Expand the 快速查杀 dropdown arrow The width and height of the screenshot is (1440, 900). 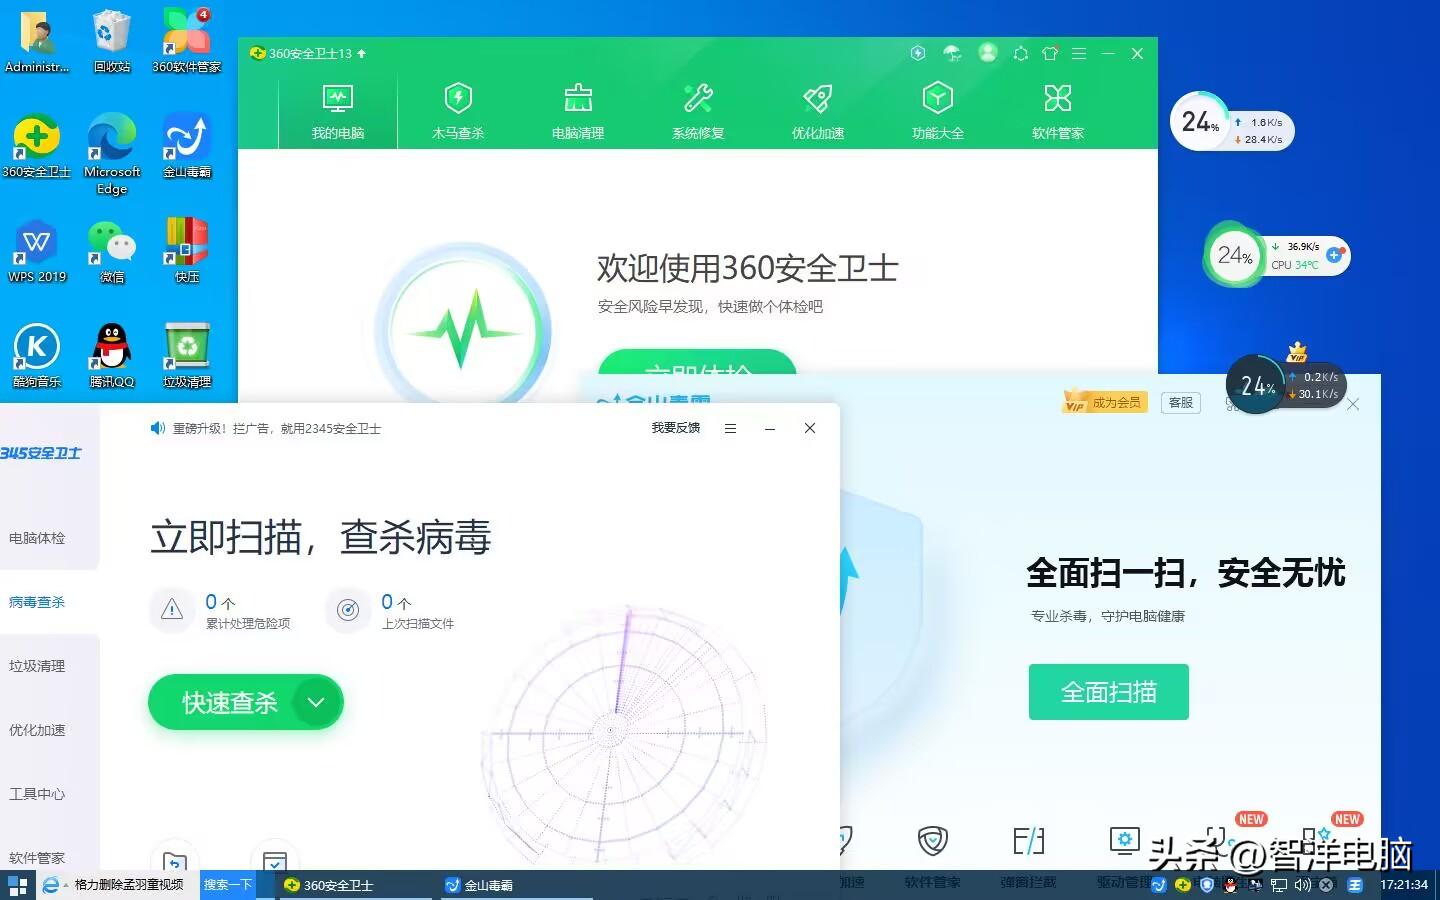pyautogui.click(x=316, y=702)
